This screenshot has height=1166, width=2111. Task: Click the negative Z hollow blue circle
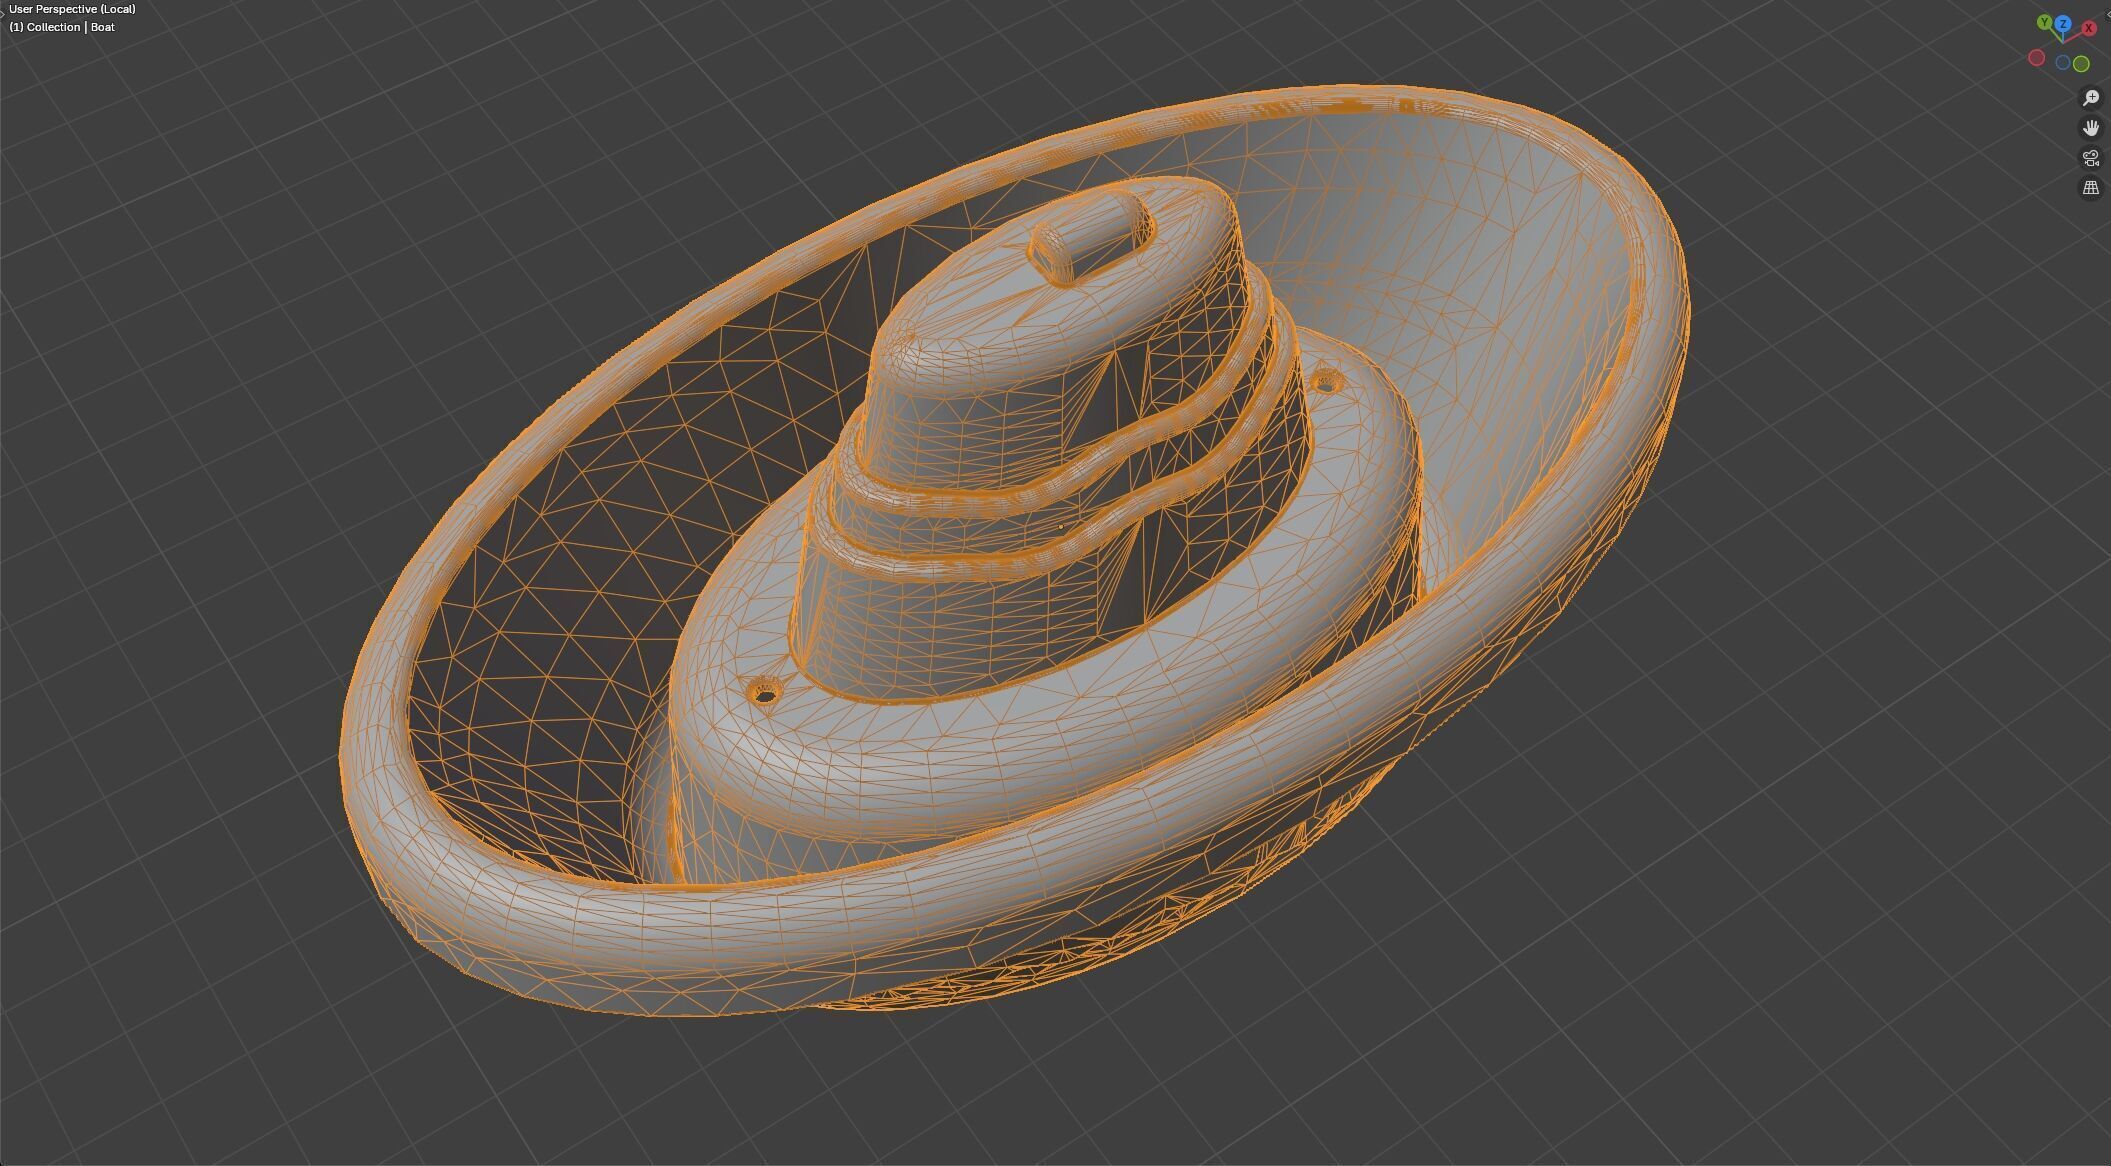[2062, 63]
